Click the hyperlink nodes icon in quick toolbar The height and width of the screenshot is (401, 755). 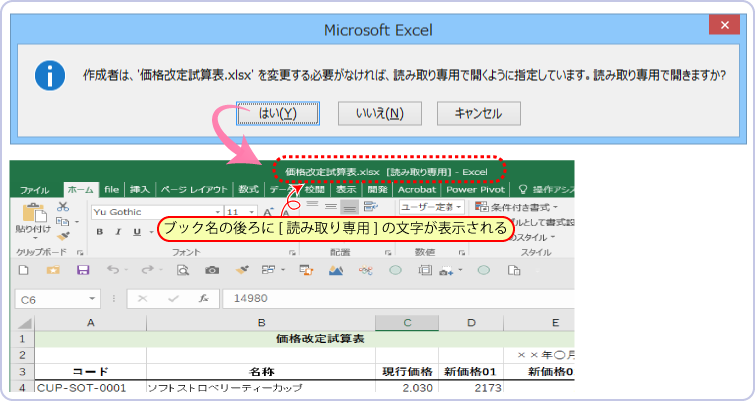[366, 270]
